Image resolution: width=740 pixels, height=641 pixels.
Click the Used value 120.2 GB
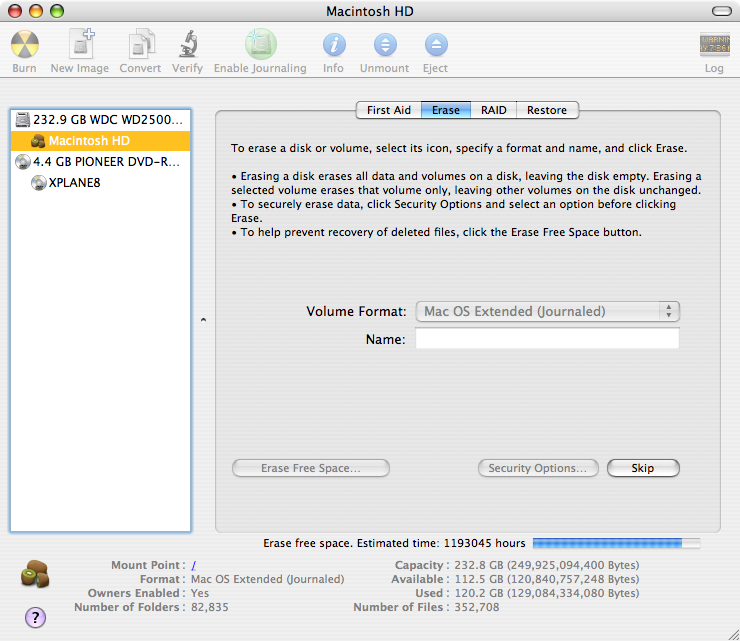tap(547, 593)
